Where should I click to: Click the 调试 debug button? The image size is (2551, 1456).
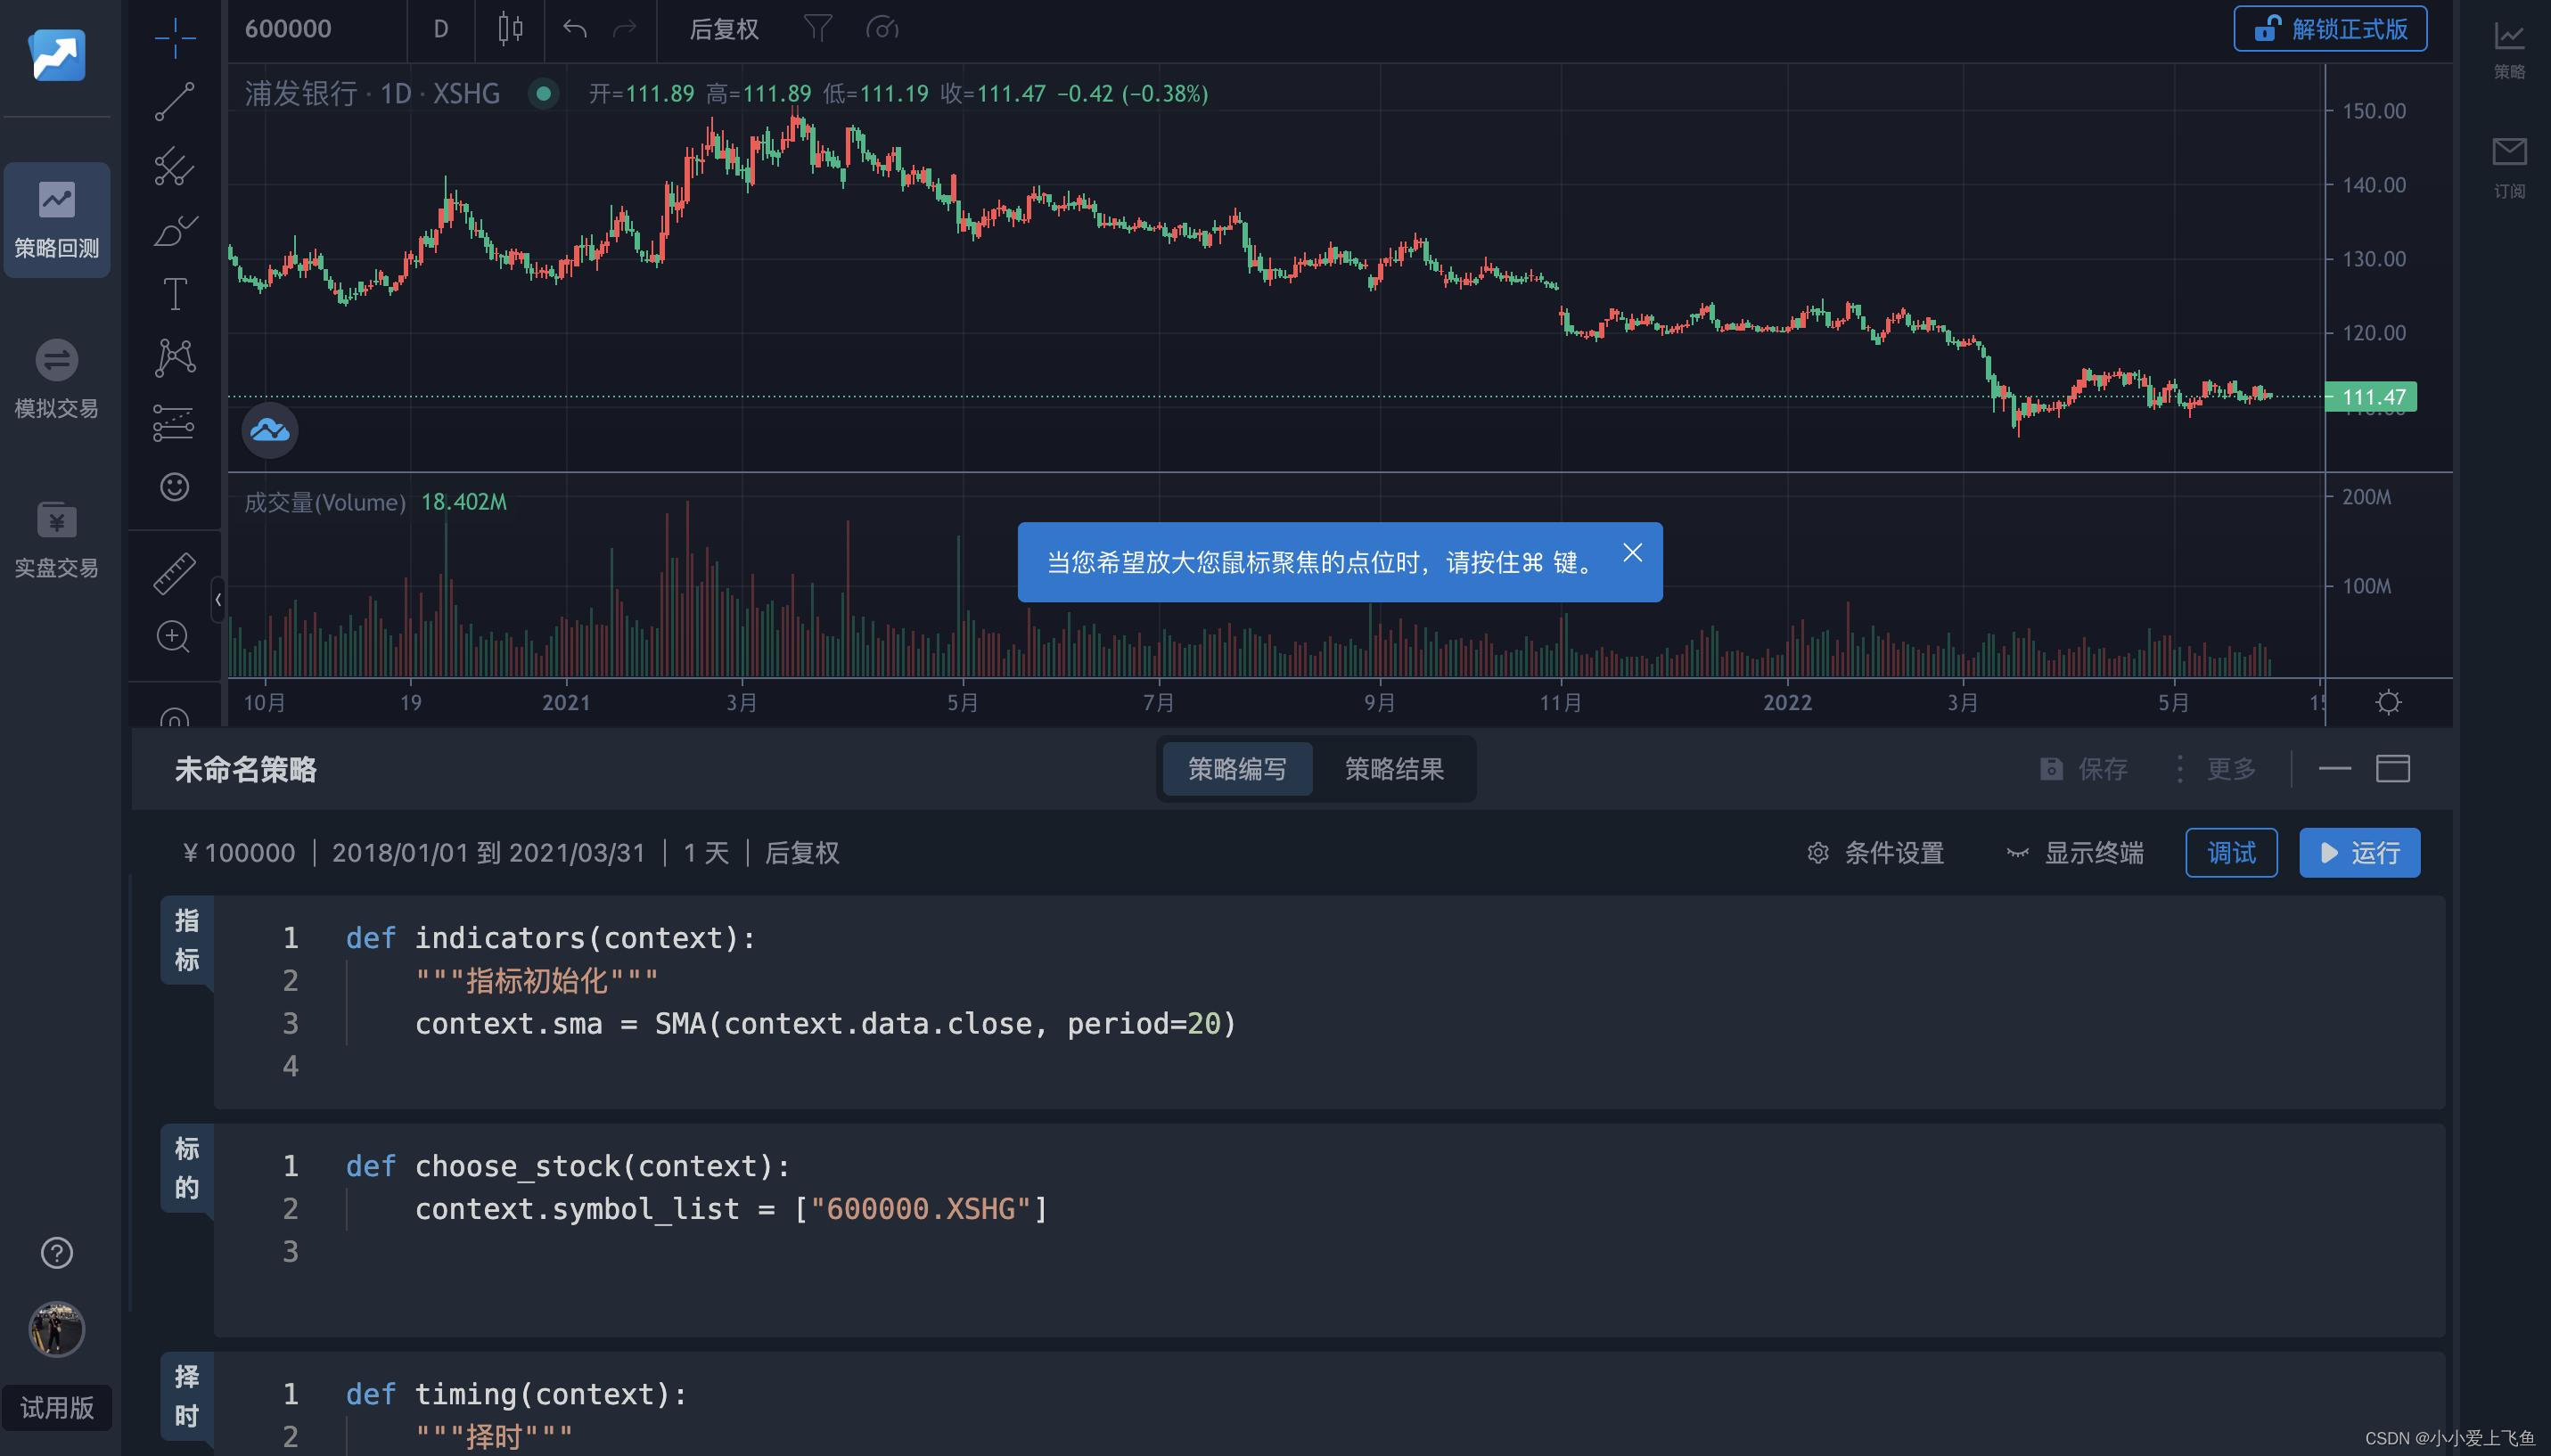2231,853
